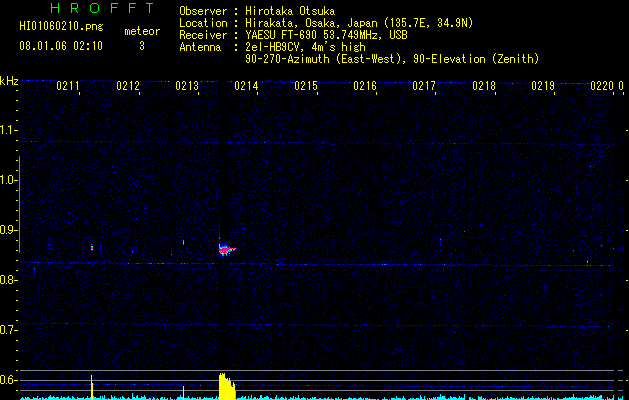Click the kHz axis unit label
629x400 pixels.
[9, 81]
